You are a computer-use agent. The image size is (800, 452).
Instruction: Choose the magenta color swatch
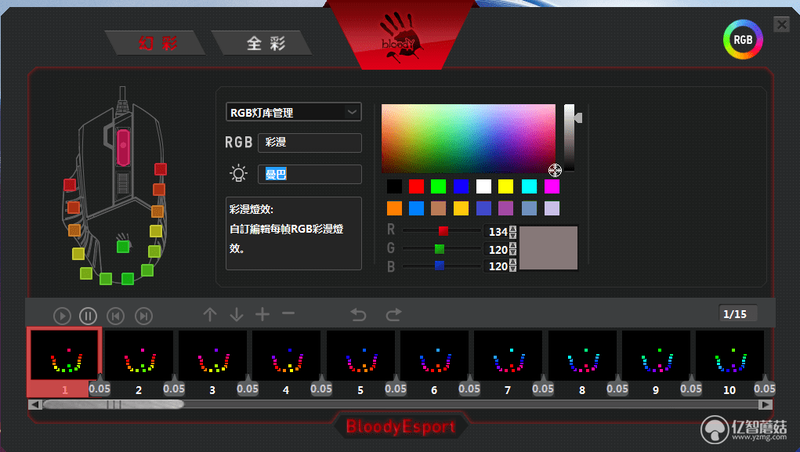click(x=552, y=186)
